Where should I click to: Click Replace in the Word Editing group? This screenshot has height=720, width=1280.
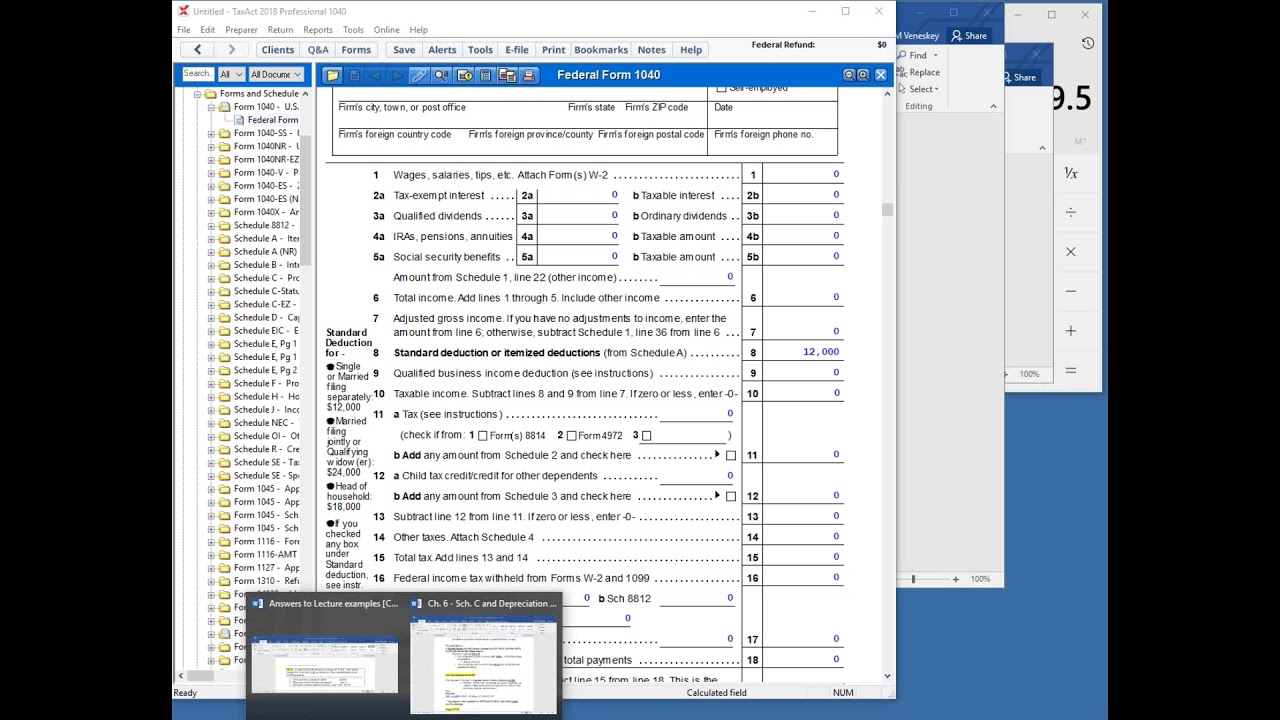[x=919, y=72]
